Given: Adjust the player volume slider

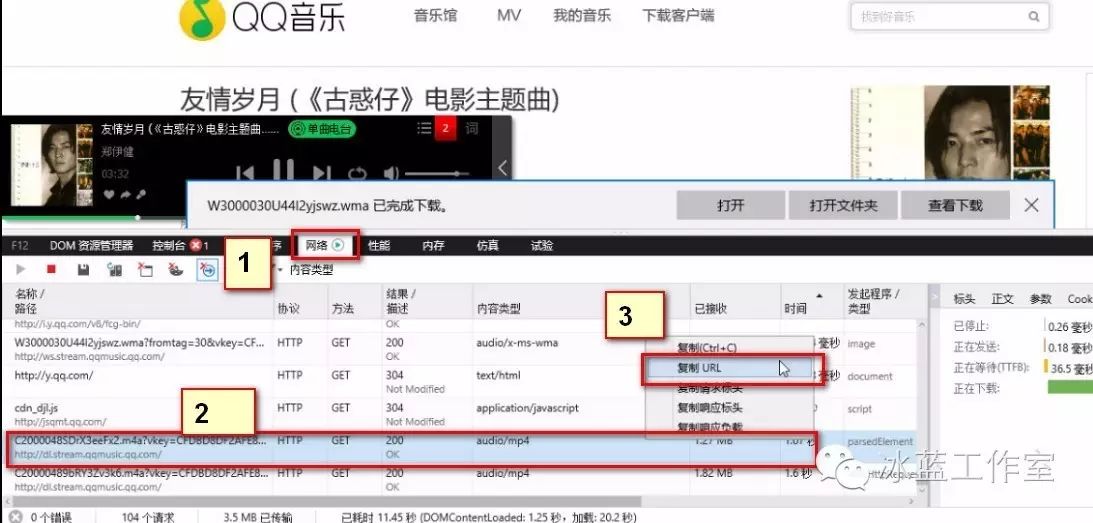Looking at the screenshot, I should coord(436,173).
